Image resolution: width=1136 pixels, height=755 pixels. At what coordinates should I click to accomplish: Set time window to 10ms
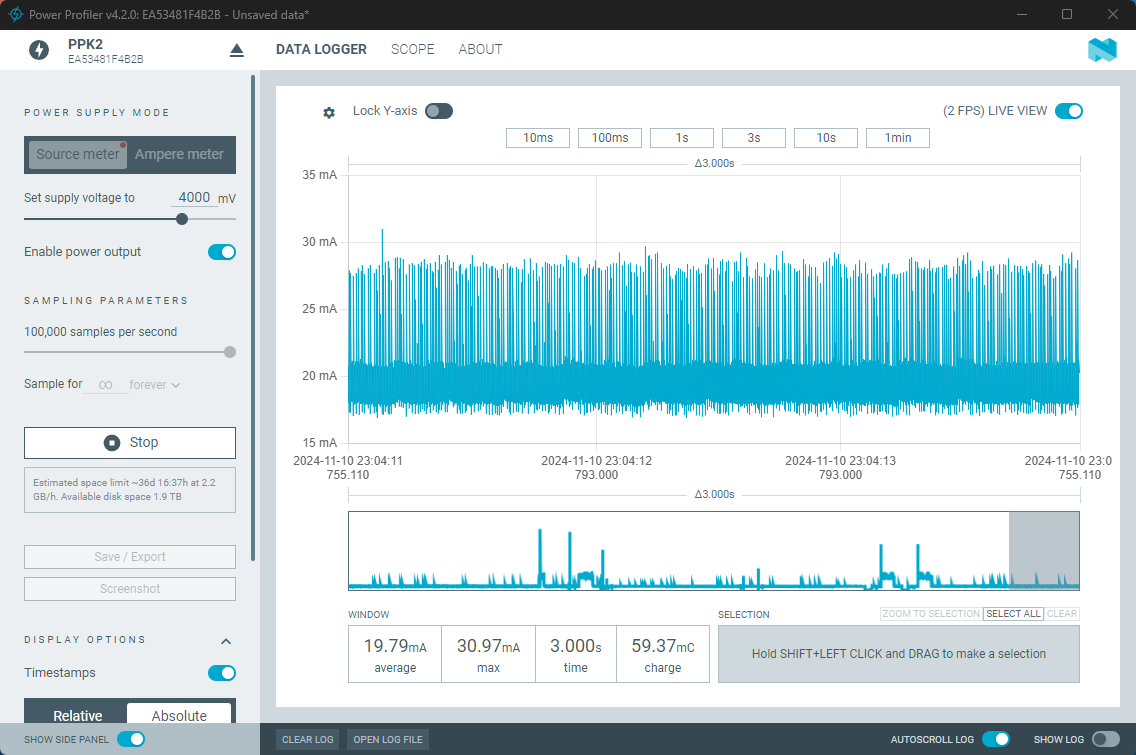537,138
